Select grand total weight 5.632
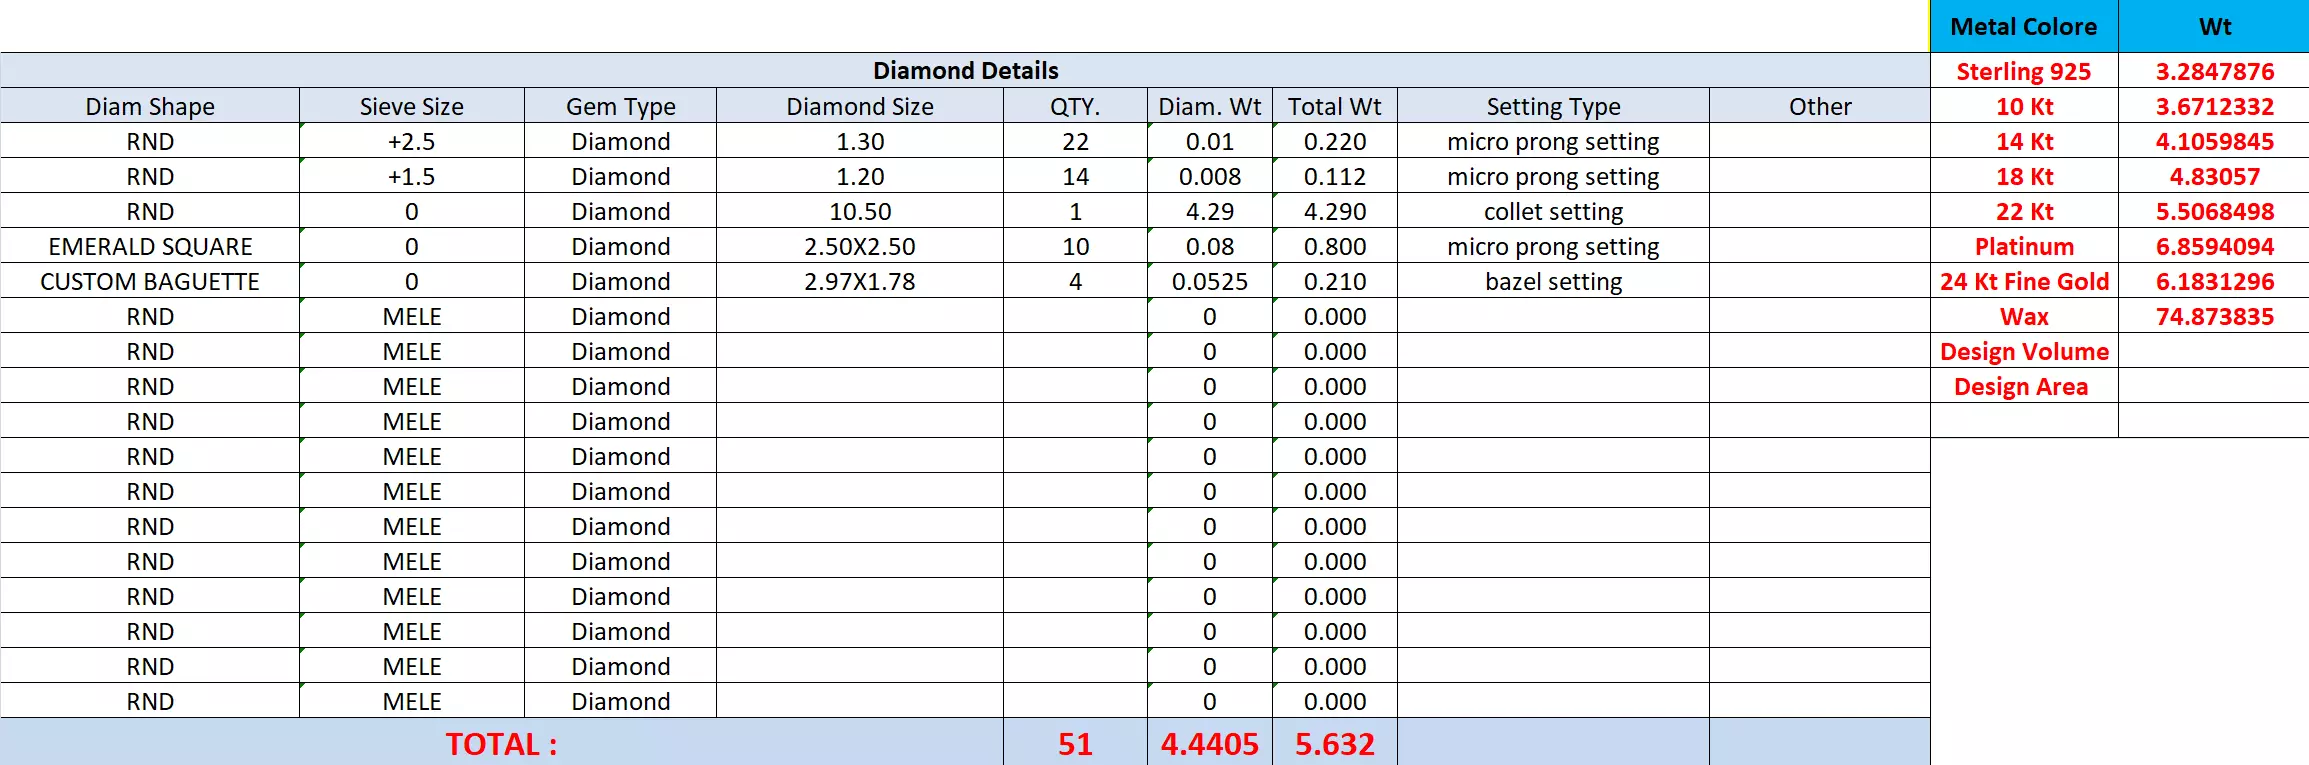The width and height of the screenshot is (2309, 765). click(x=1335, y=743)
